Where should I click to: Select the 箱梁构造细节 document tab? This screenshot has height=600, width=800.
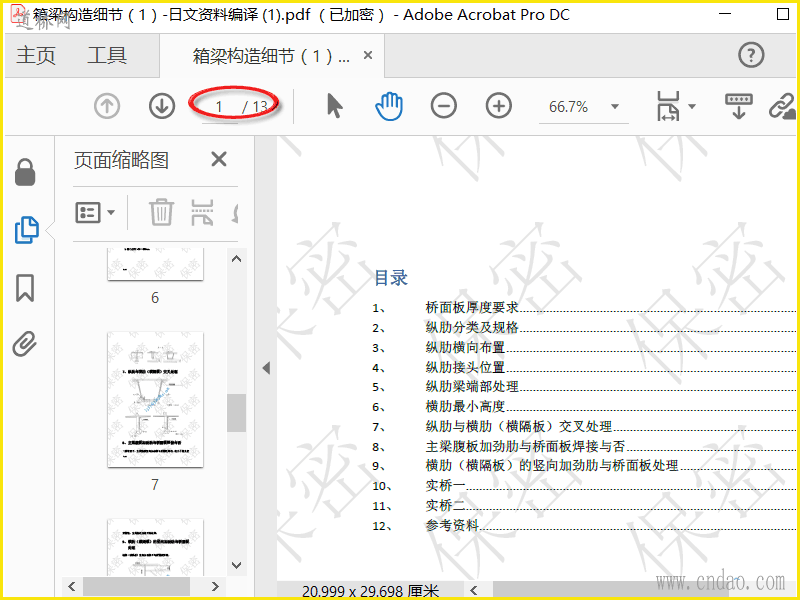tap(271, 56)
